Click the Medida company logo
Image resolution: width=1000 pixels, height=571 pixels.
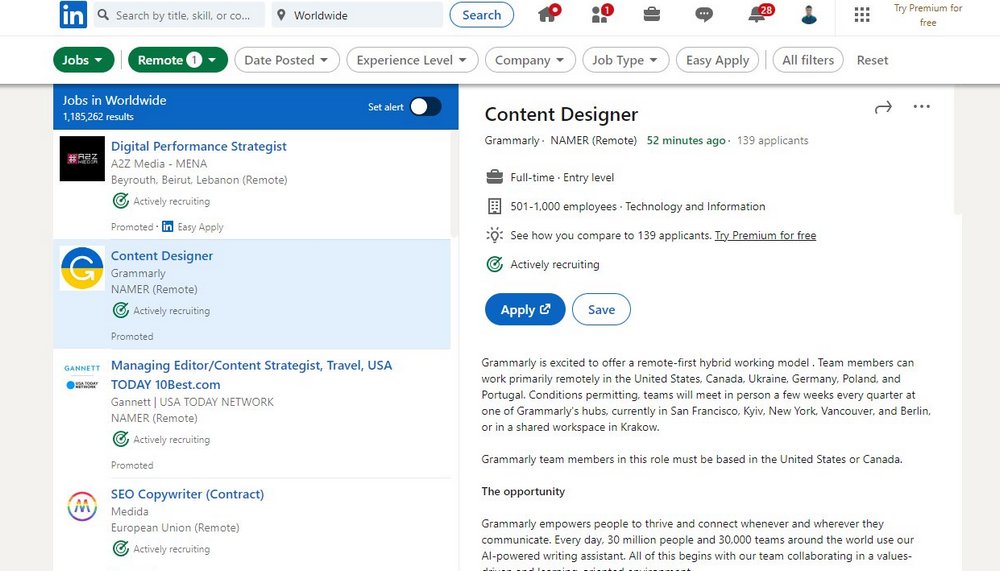click(82, 506)
